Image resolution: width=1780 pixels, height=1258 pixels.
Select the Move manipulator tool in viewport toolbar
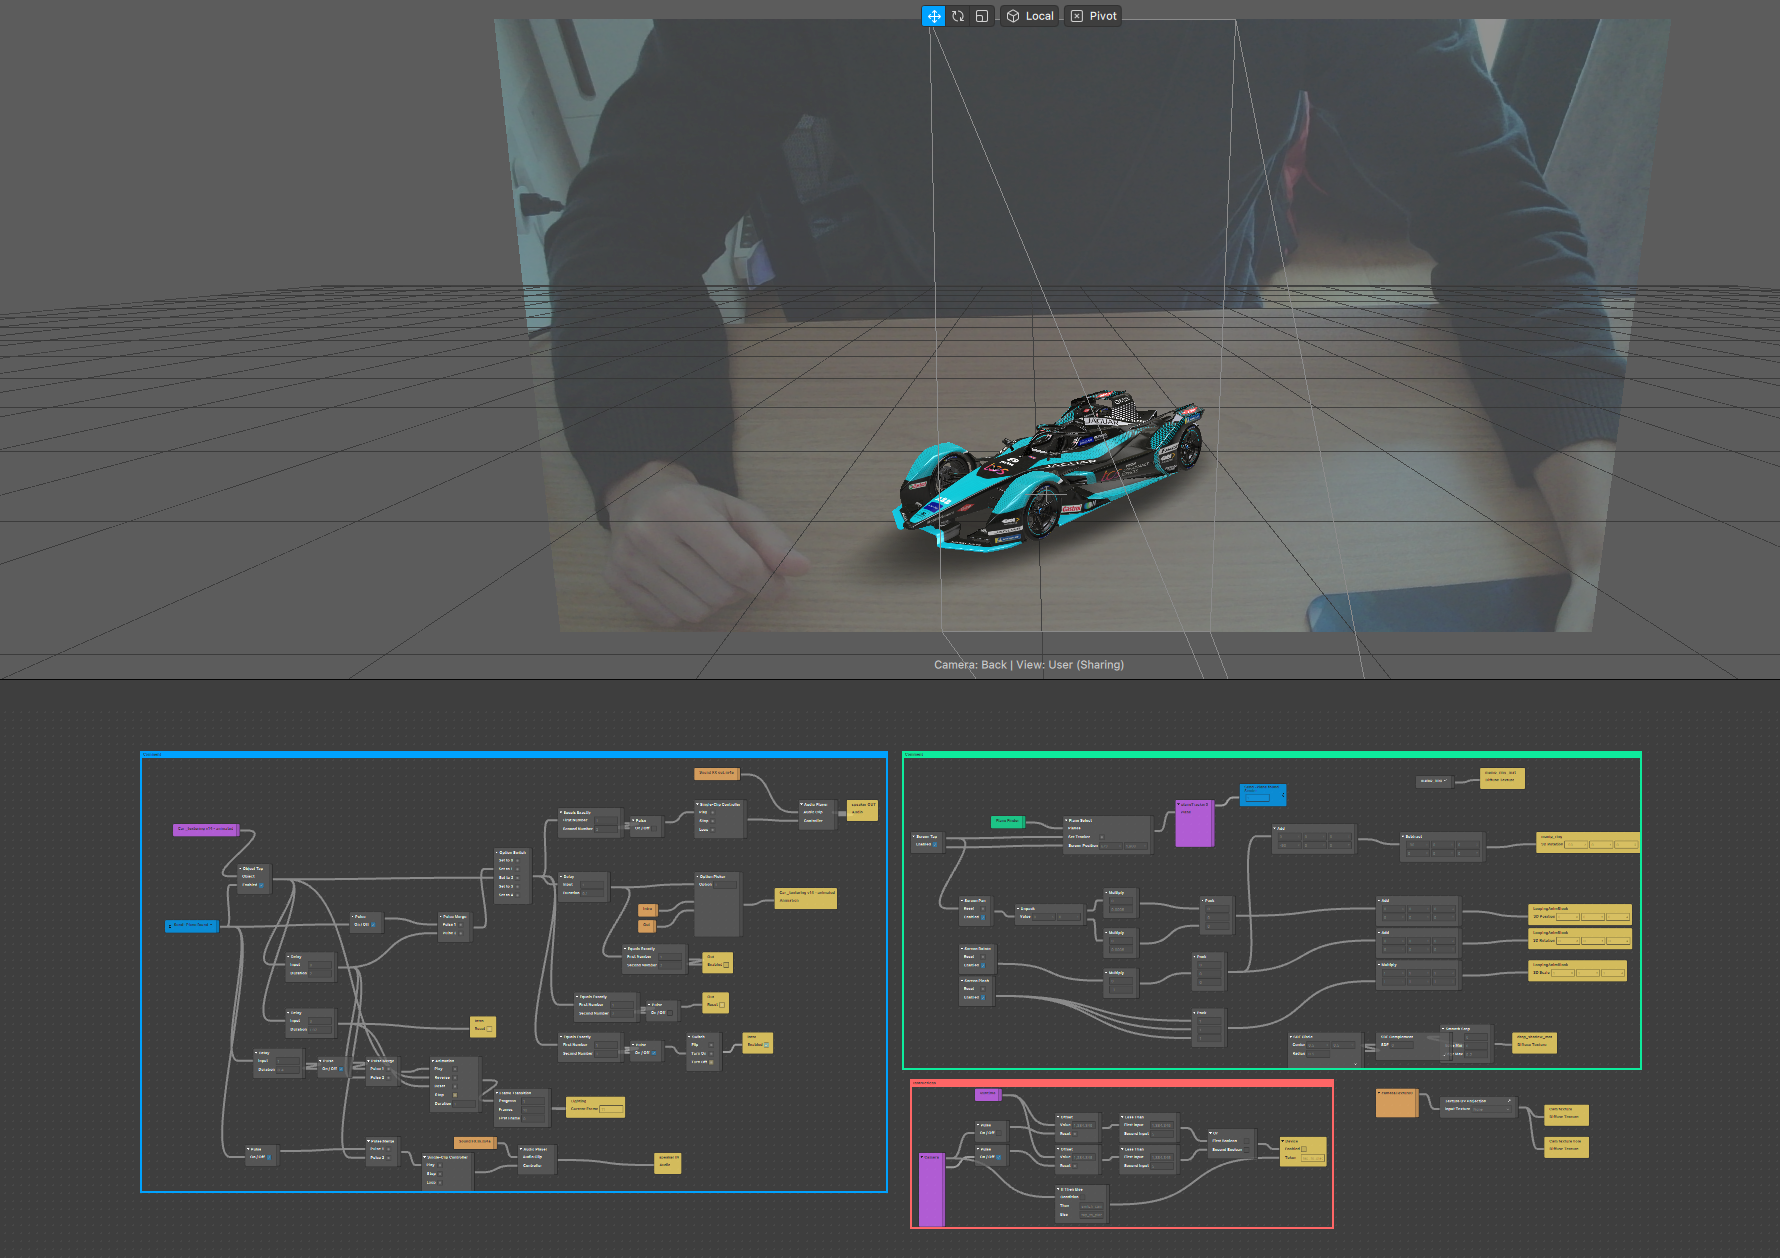click(933, 16)
